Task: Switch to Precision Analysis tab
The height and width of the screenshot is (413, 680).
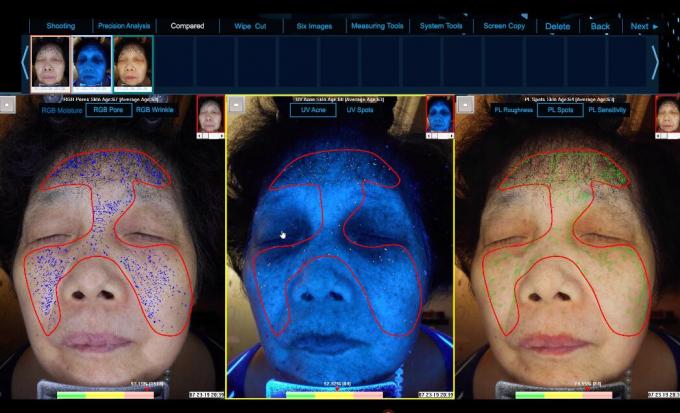Action: [x=124, y=26]
